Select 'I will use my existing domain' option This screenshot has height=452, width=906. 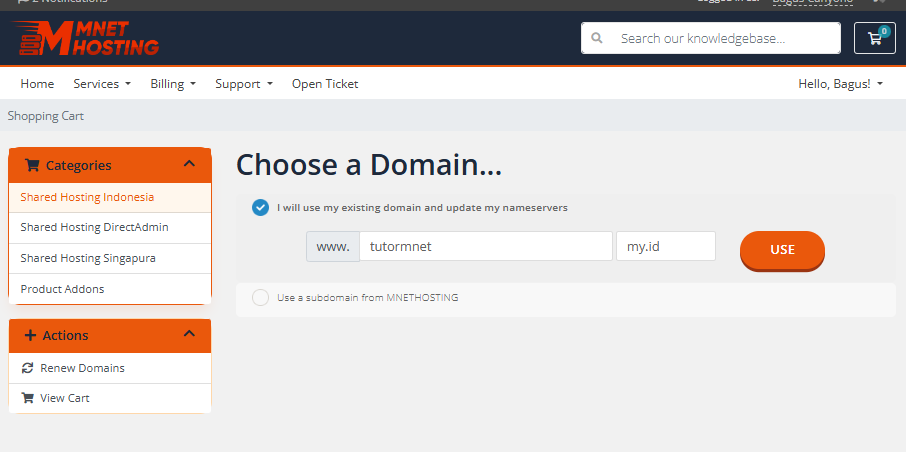[260, 207]
